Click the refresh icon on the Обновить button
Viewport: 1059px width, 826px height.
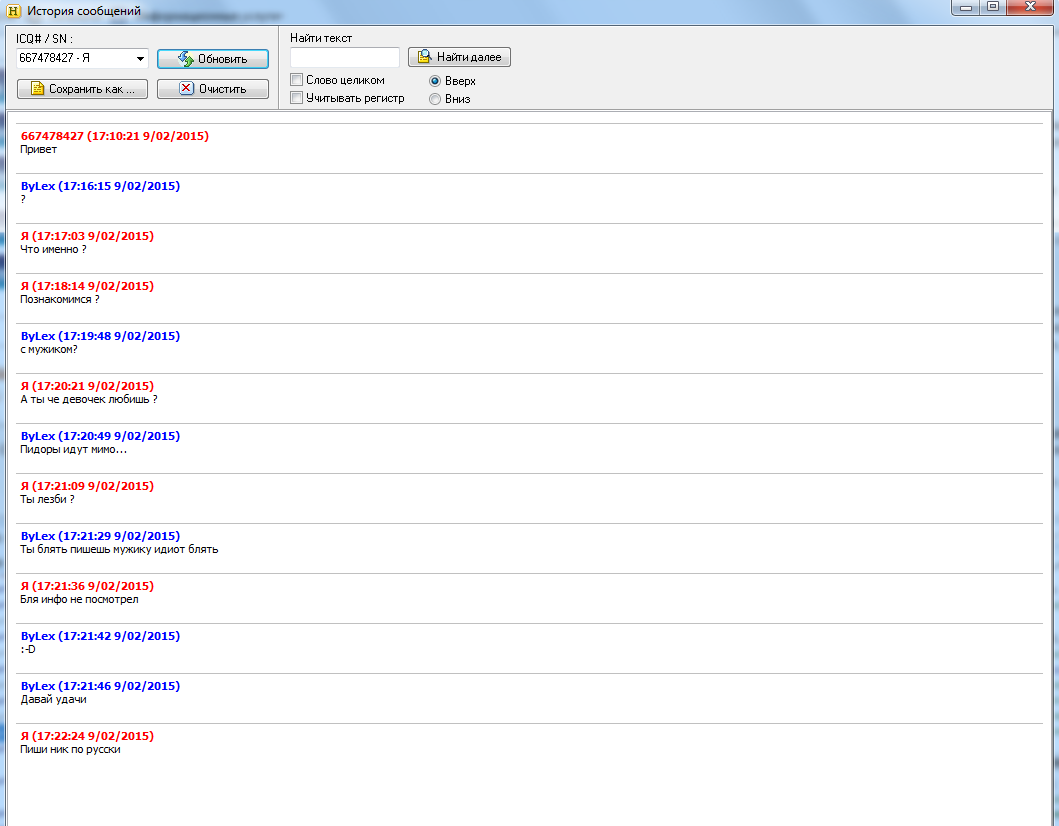pos(185,59)
